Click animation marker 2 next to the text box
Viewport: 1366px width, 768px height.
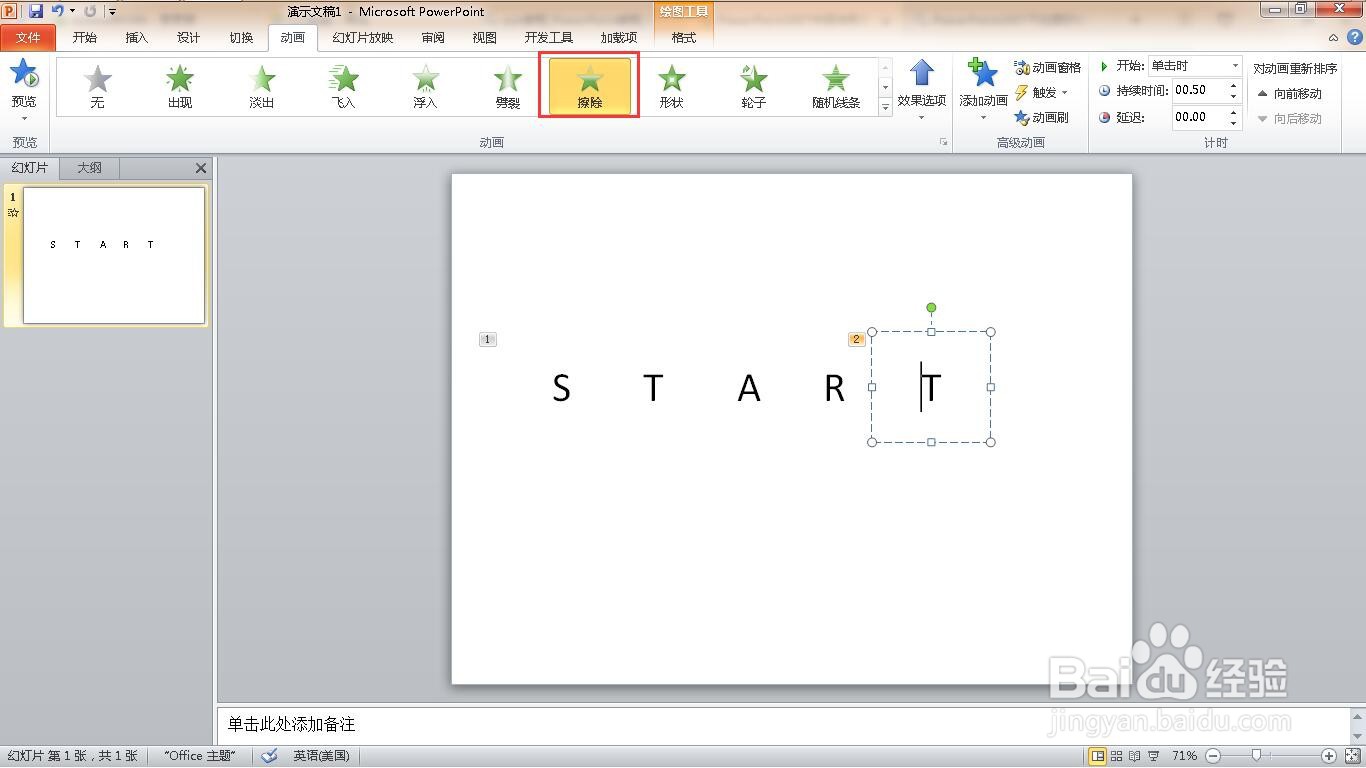(x=856, y=340)
